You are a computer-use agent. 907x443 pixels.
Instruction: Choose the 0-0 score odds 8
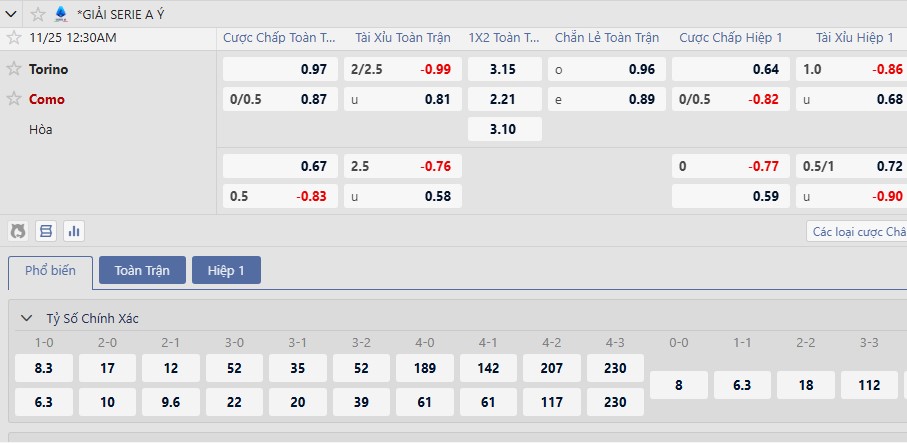click(x=678, y=385)
